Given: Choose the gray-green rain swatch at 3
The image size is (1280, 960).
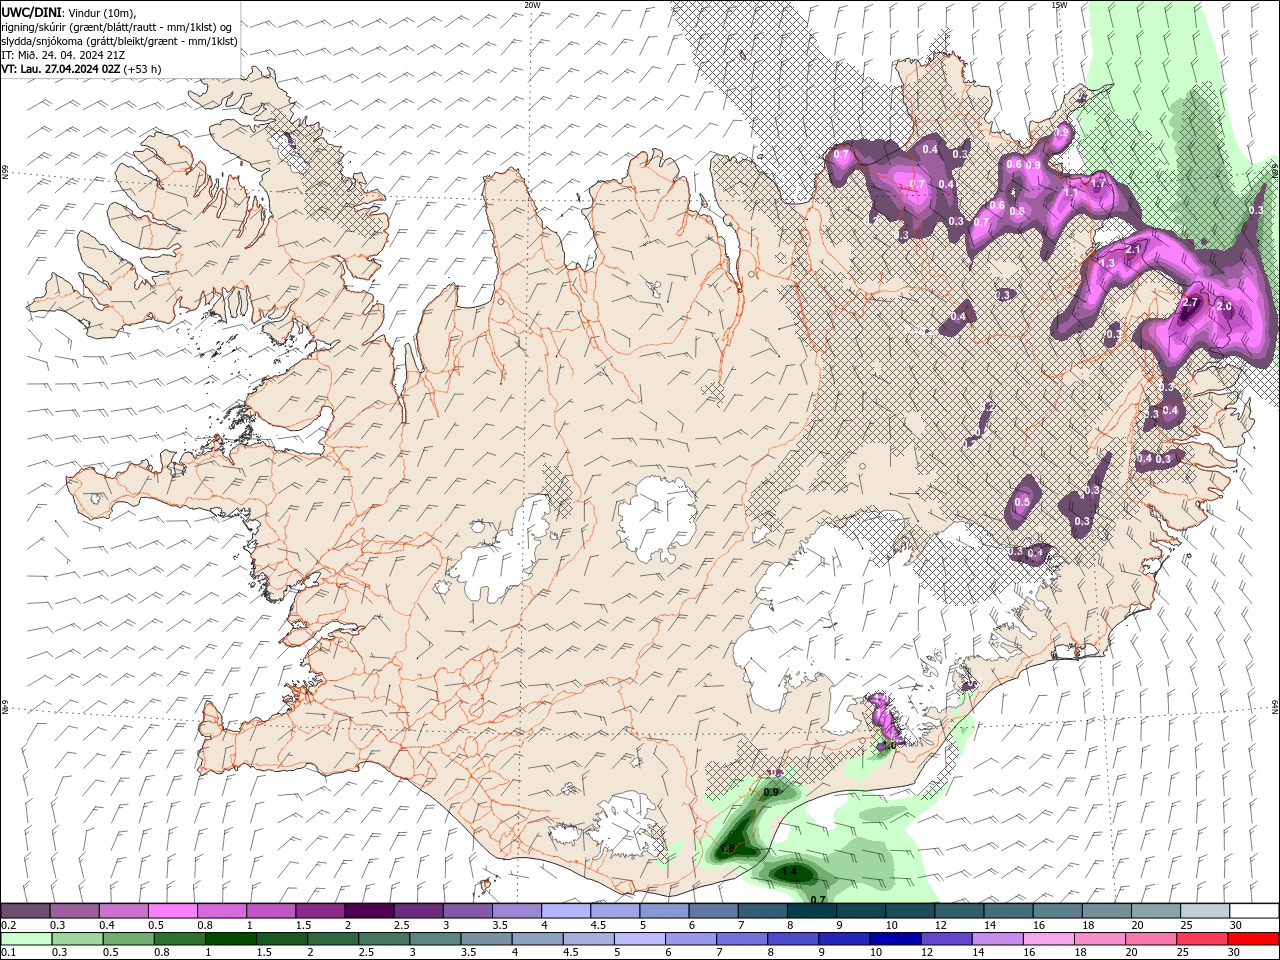Looking at the screenshot, I should [435, 939].
